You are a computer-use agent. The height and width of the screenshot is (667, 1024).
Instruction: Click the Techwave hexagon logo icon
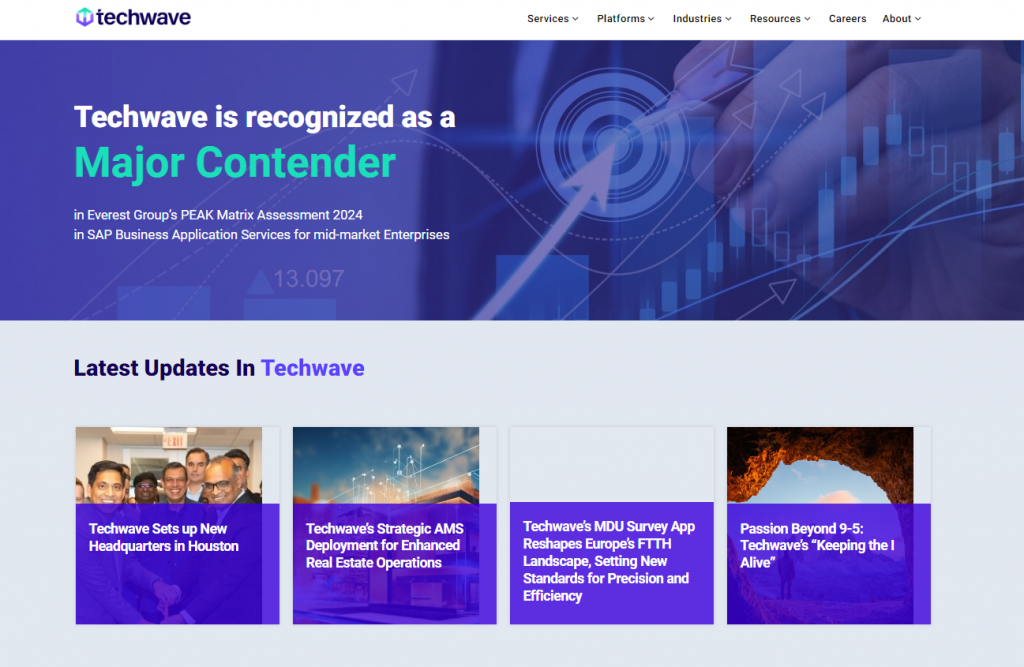84,17
